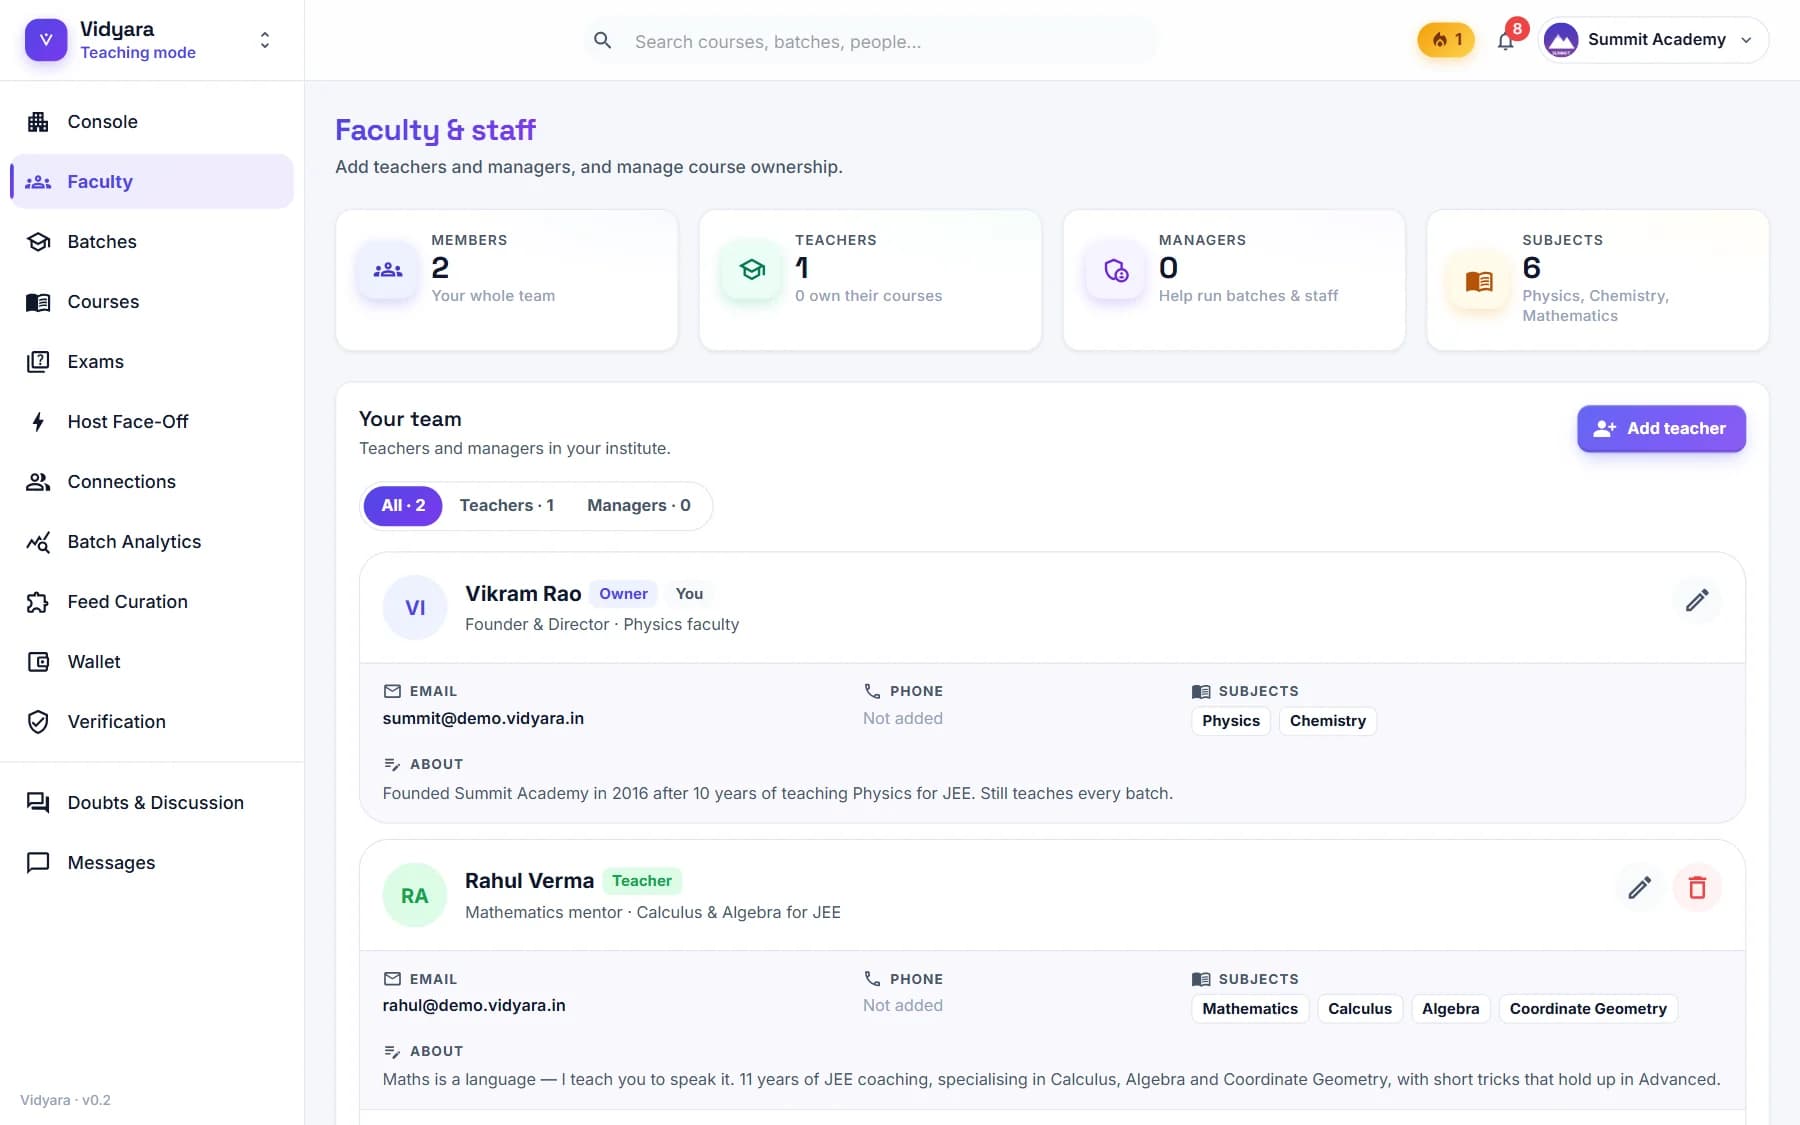Edit Rahul Verma's profile with the pencil
The width and height of the screenshot is (1800, 1125).
[1639, 888]
